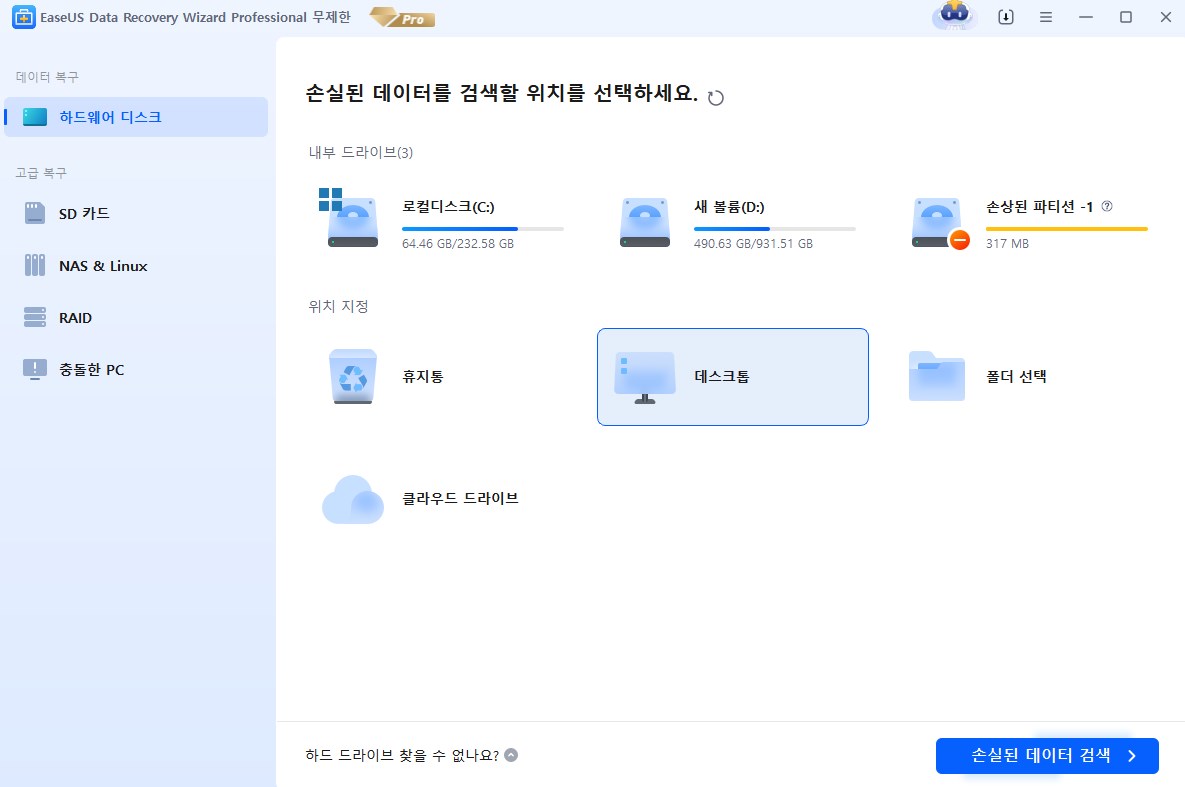Click the 손실된 데이터 검색 button

(1047, 756)
